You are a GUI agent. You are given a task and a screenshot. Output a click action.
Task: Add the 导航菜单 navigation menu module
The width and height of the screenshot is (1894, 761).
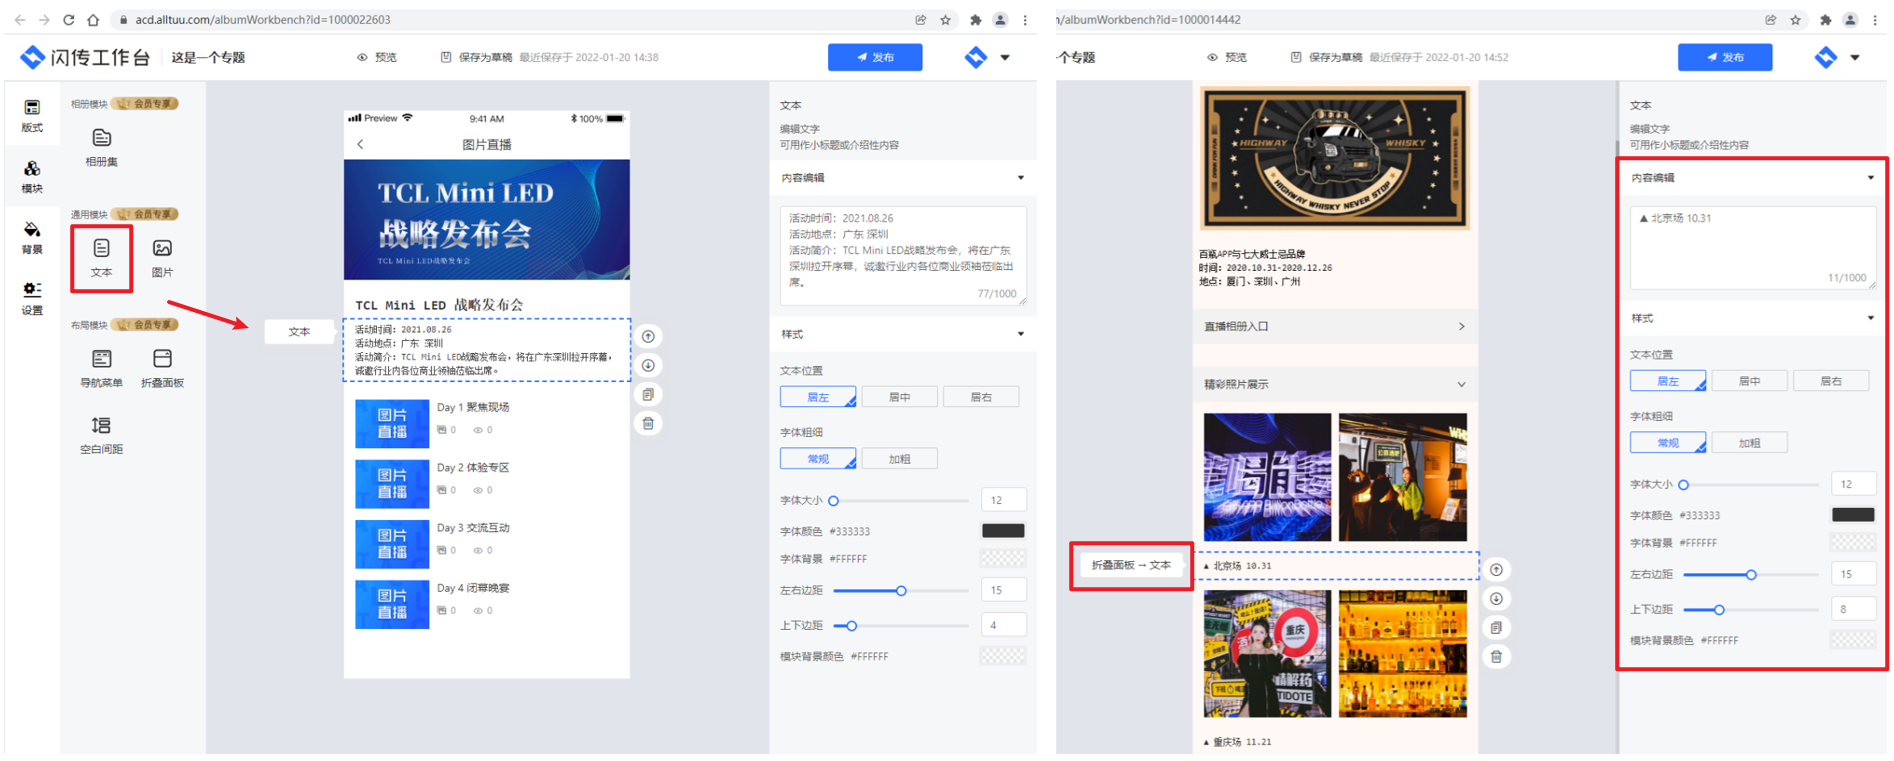point(101,368)
